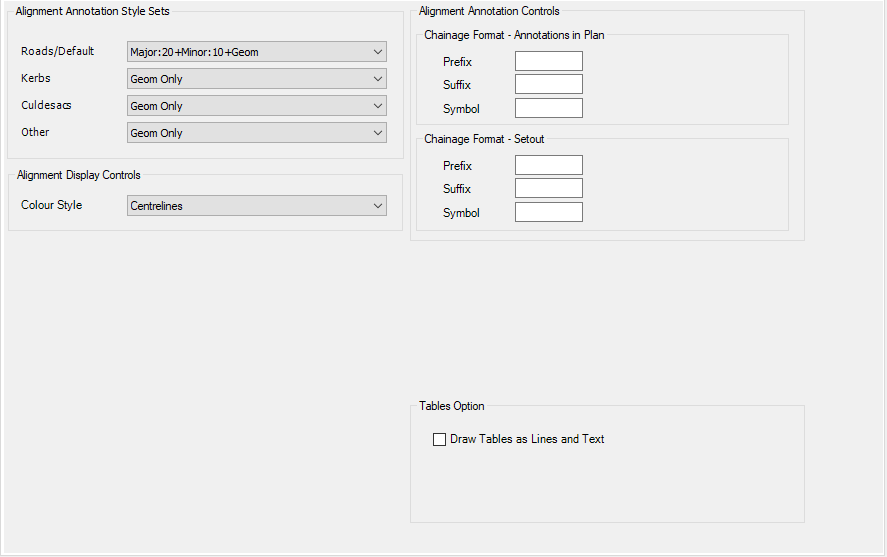Open the Roads/Default style set dropdown
887x557 pixels.
click(257, 51)
